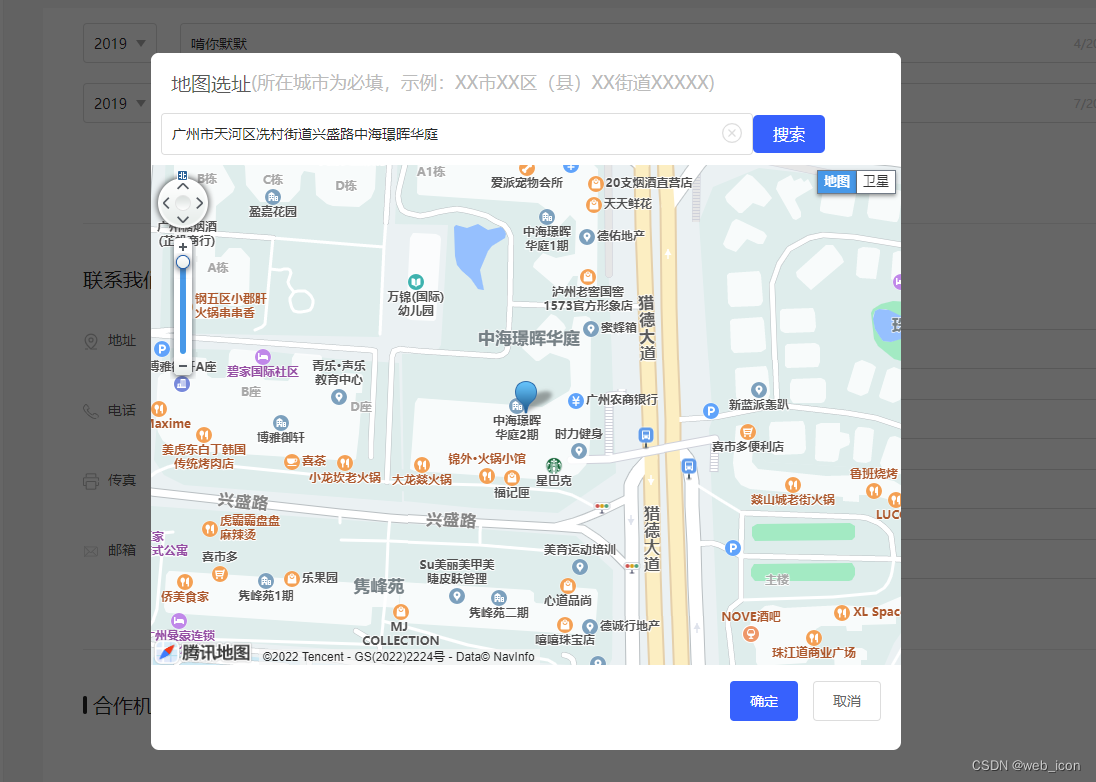The width and height of the screenshot is (1096, 782).
Task: Click the 心道品尚 shop icon
Action: (x=568, y=585)
